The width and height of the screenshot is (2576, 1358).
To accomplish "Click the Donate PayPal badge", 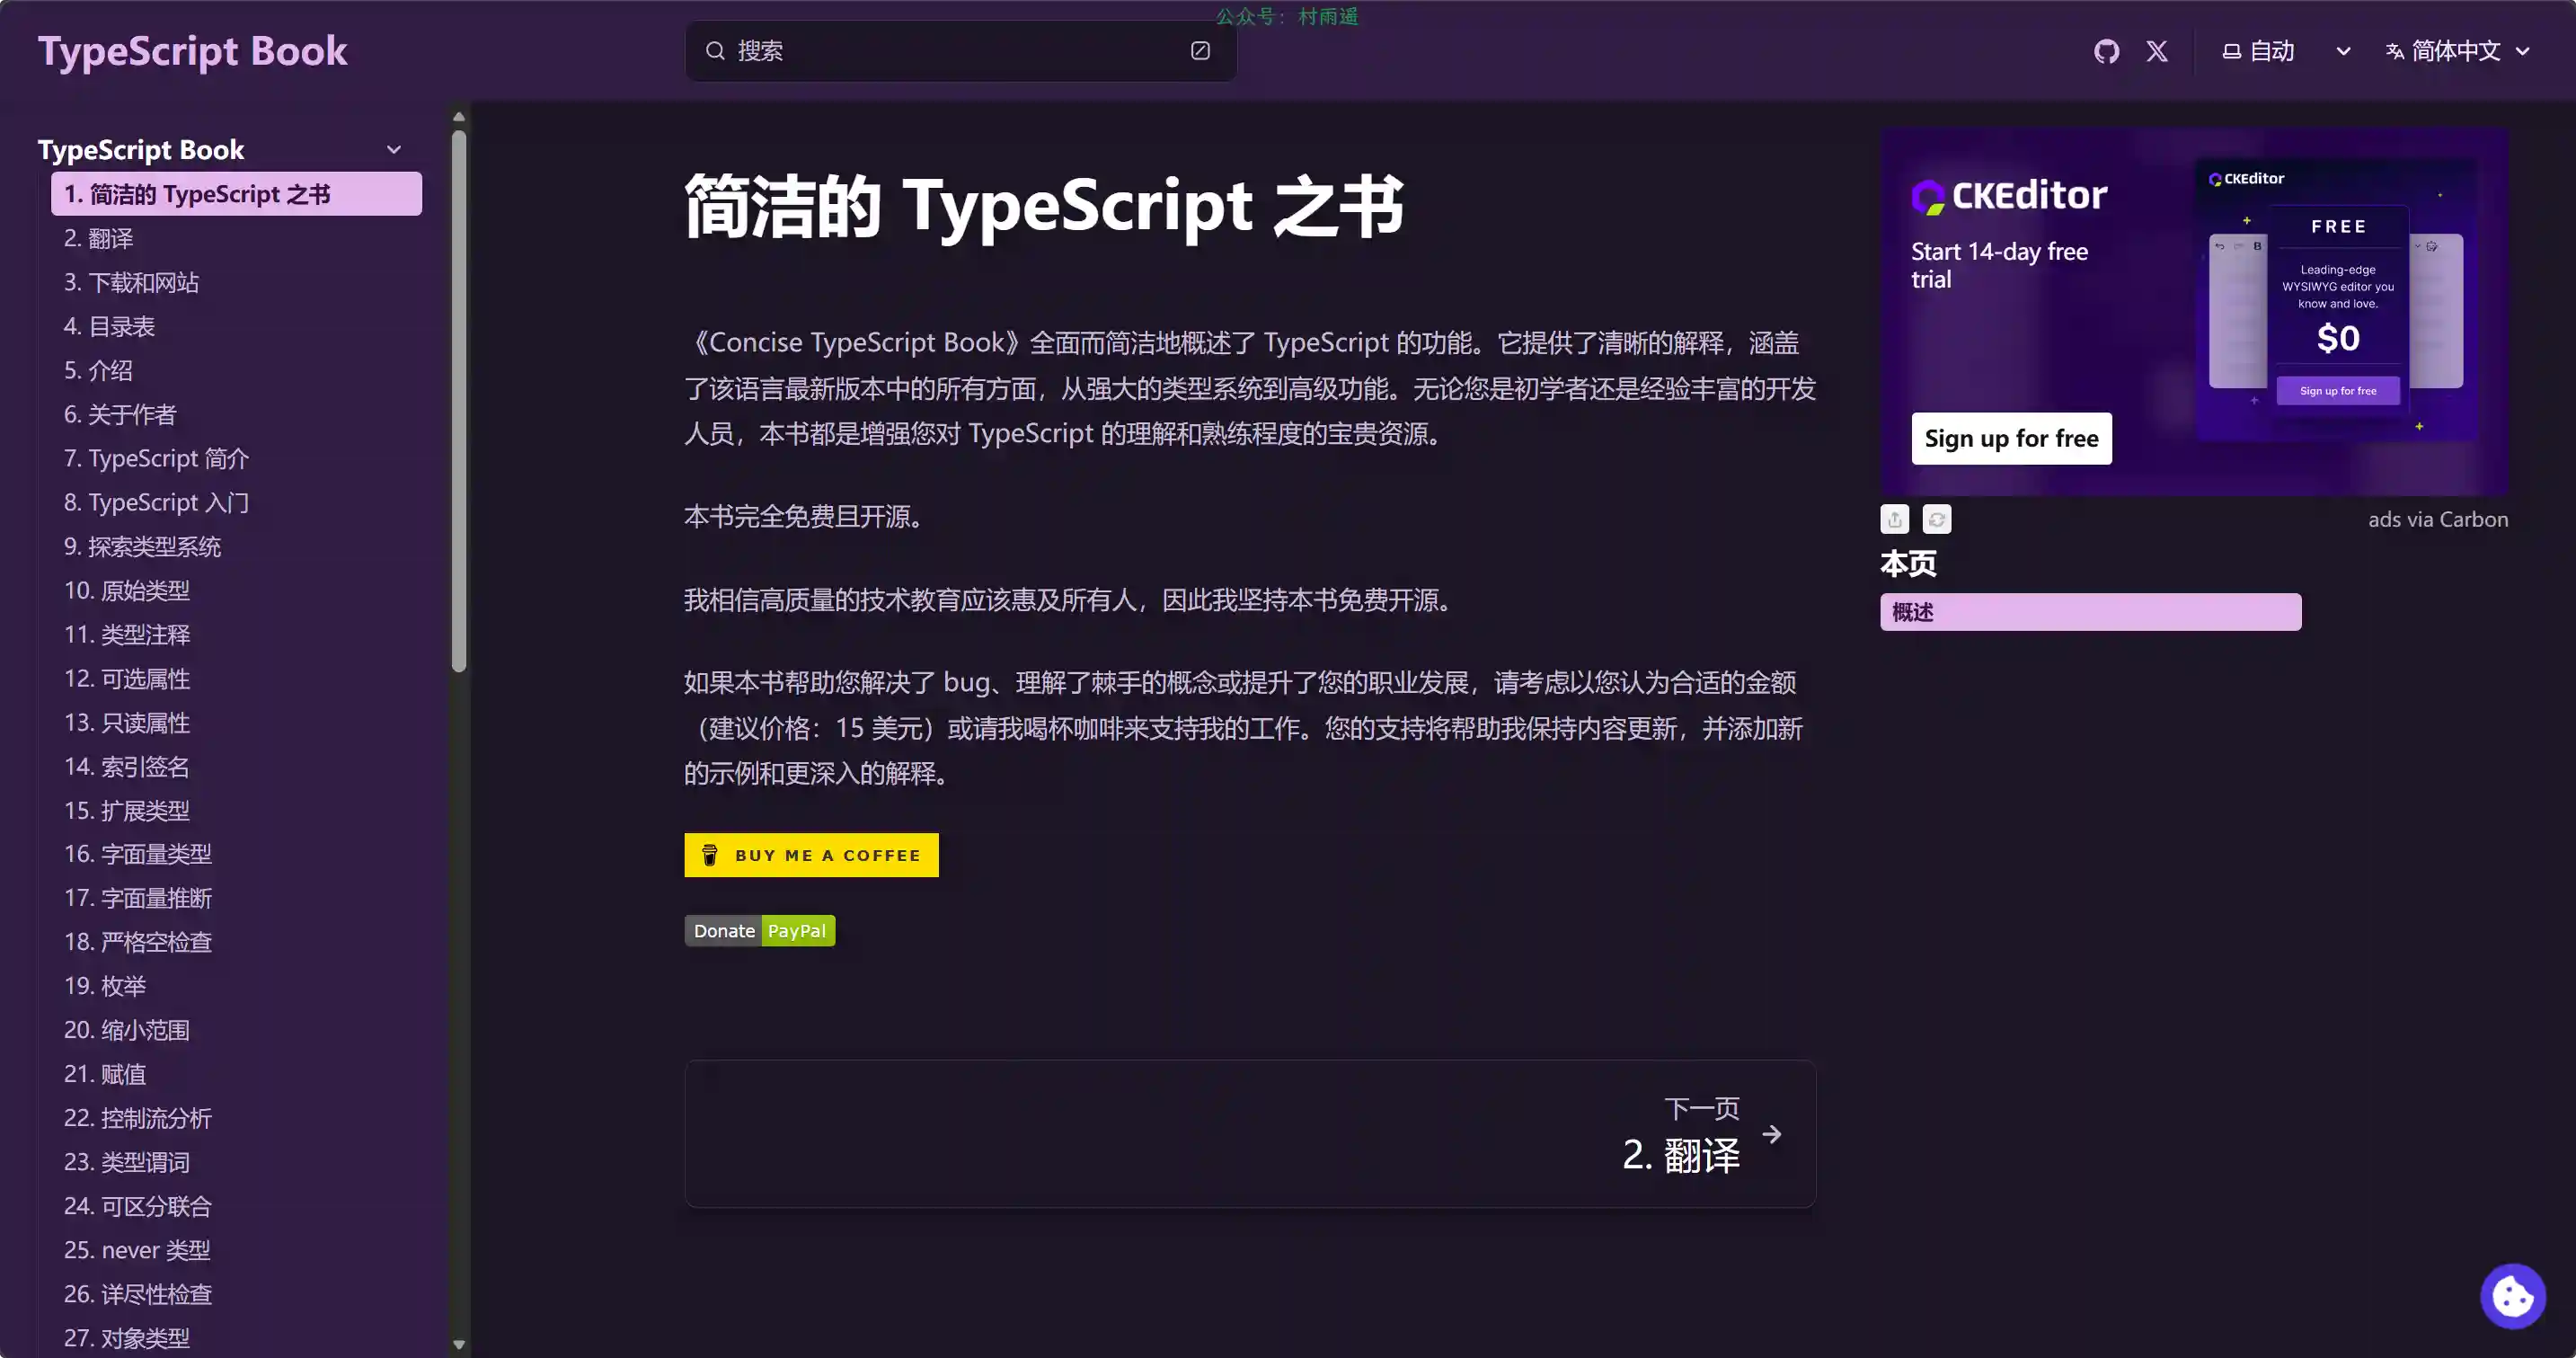I will (759, 931).
